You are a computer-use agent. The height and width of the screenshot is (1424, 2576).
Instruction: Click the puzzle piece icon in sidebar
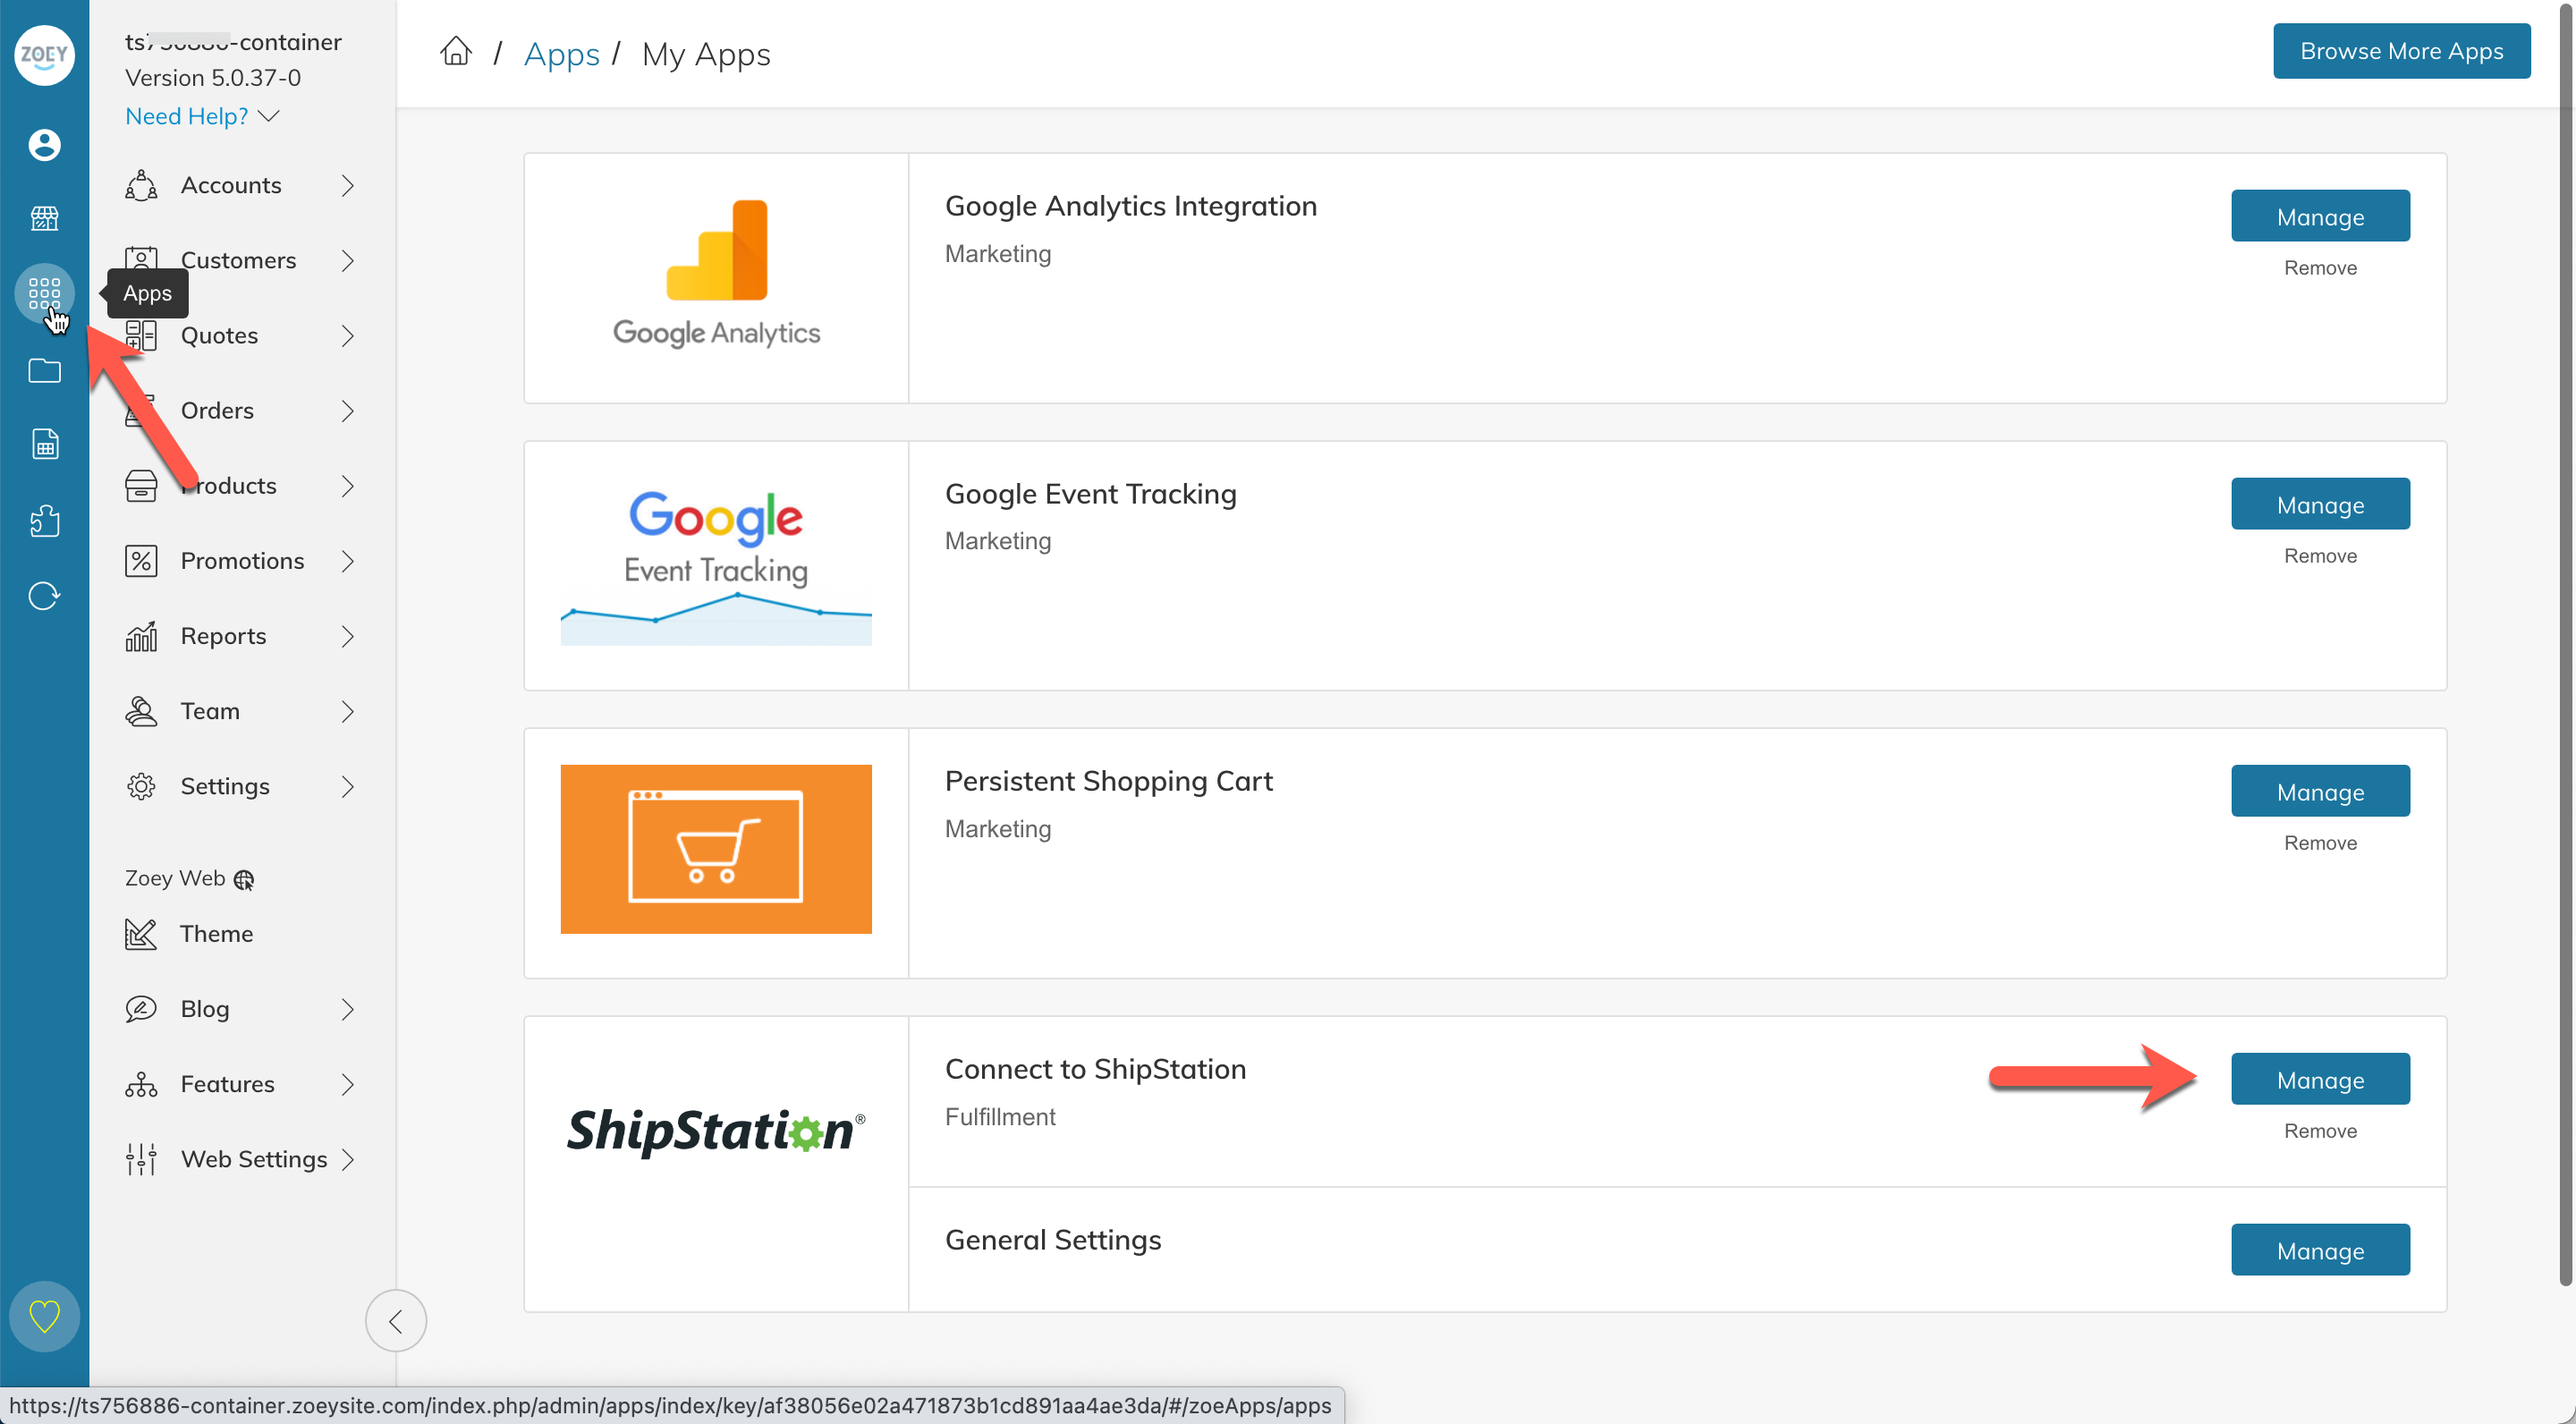44,521
